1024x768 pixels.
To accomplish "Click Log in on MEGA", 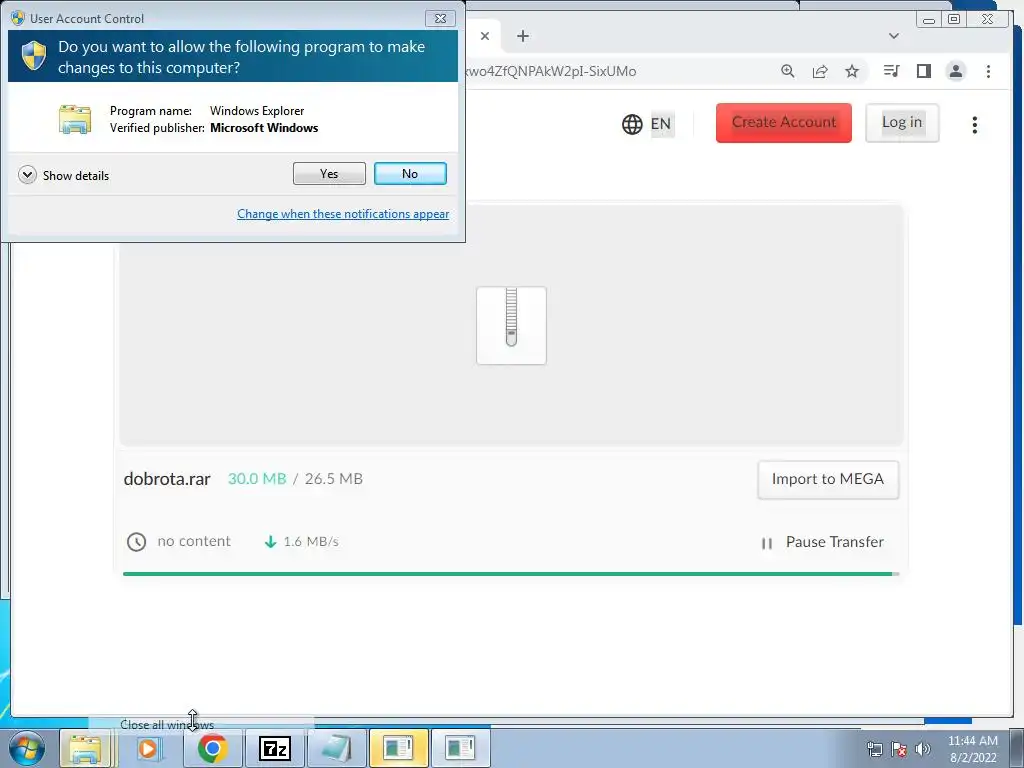I will point(902,123).
